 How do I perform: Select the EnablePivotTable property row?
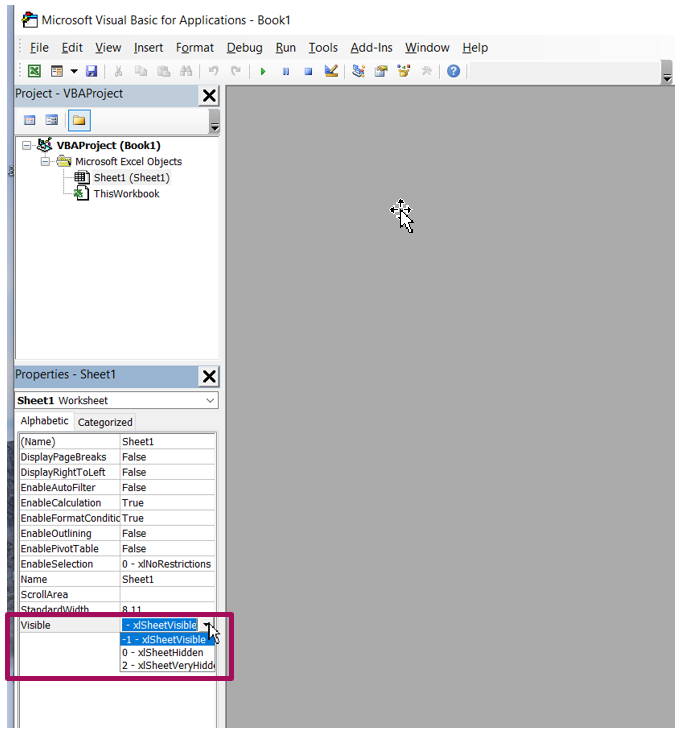117,549
